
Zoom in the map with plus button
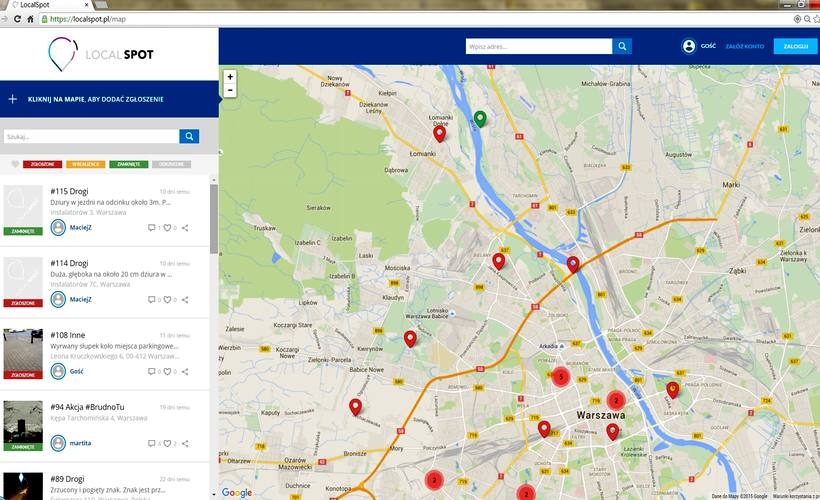[230, 77]
